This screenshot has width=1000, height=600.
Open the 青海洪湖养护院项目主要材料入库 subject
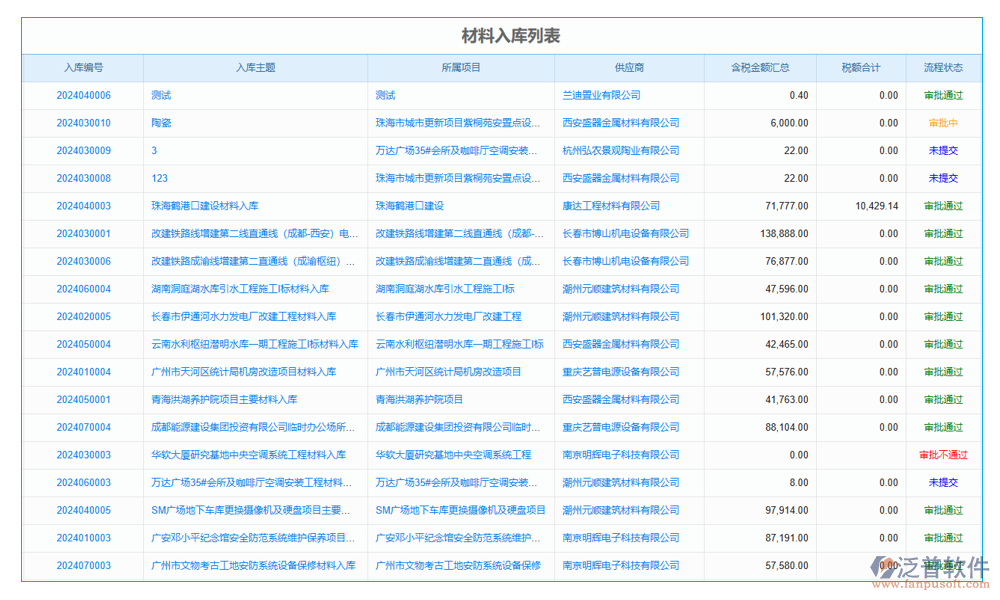224,400
